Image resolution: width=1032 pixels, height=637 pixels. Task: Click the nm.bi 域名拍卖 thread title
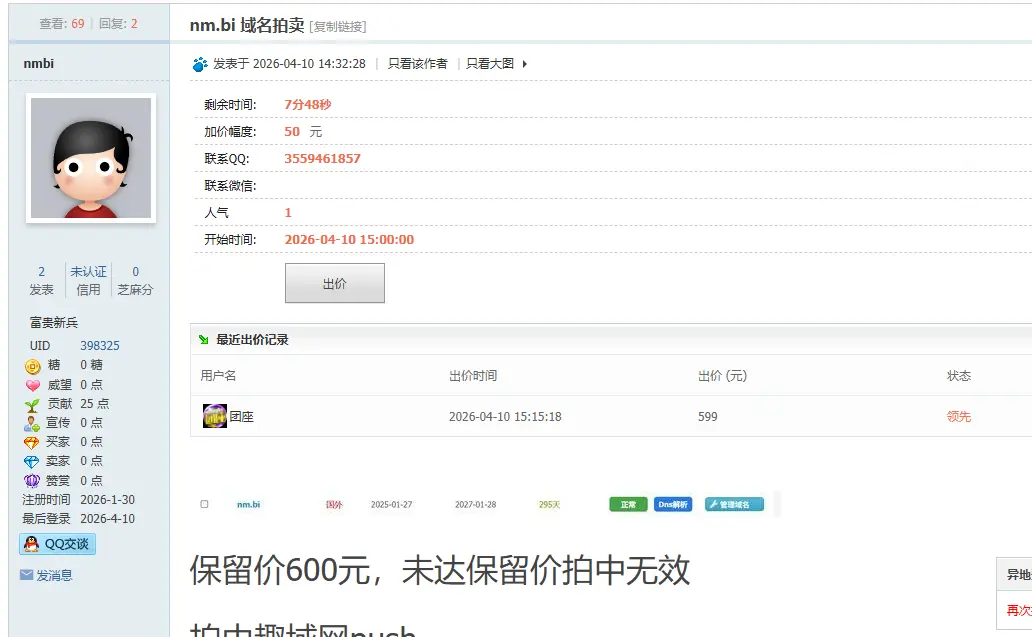[247, 25]
